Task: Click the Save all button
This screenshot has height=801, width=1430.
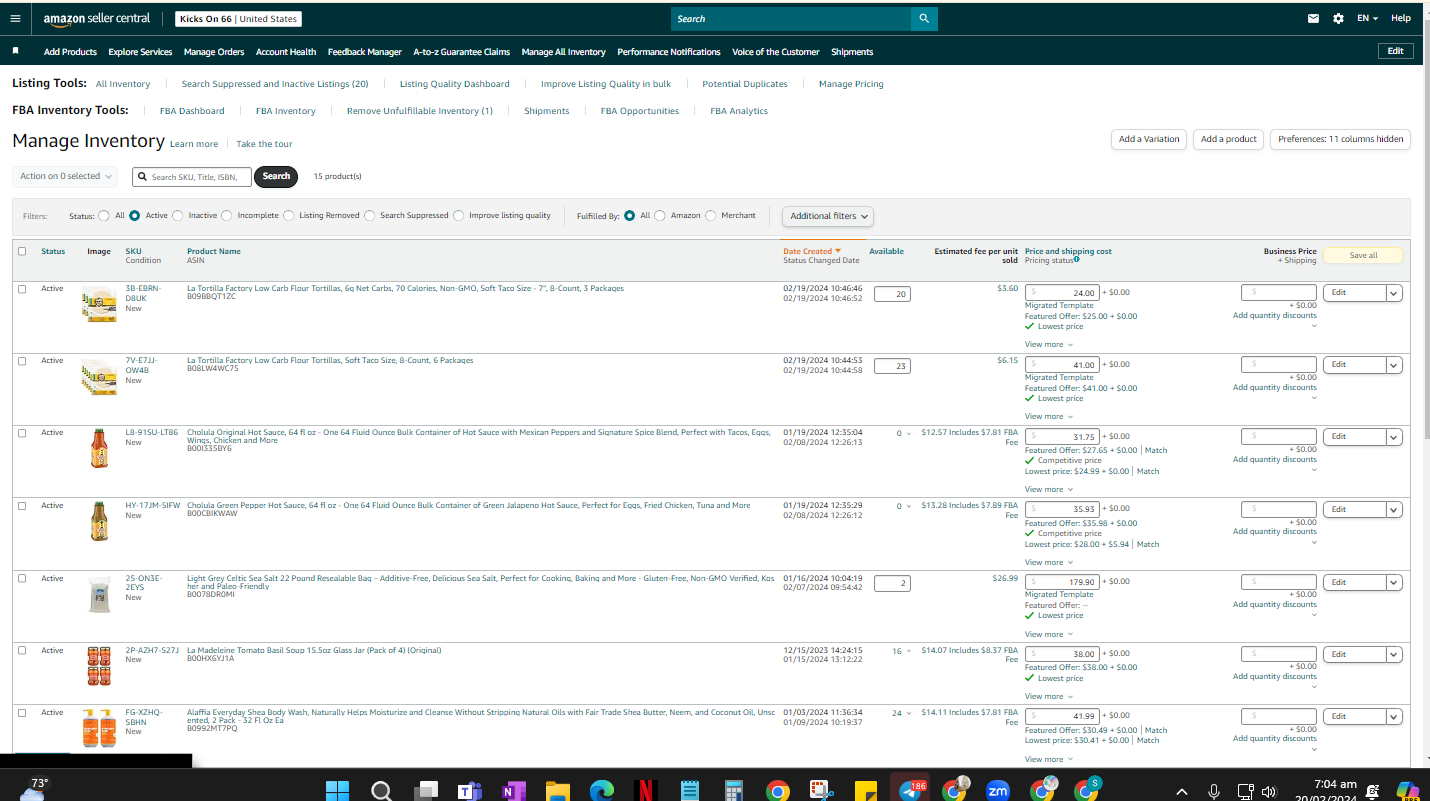Action: (x=1363, y=255)
